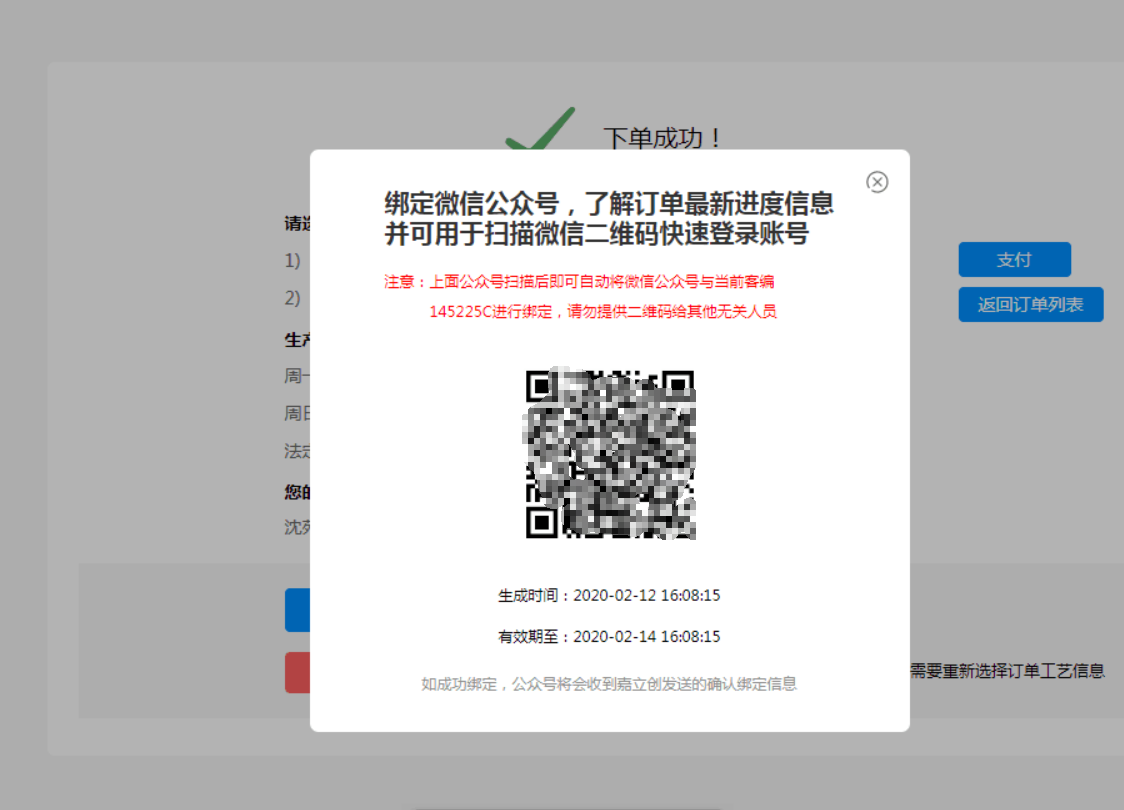Click the QR code top-left finder square
The image size is (1124, 810).
tap(541, 385)
